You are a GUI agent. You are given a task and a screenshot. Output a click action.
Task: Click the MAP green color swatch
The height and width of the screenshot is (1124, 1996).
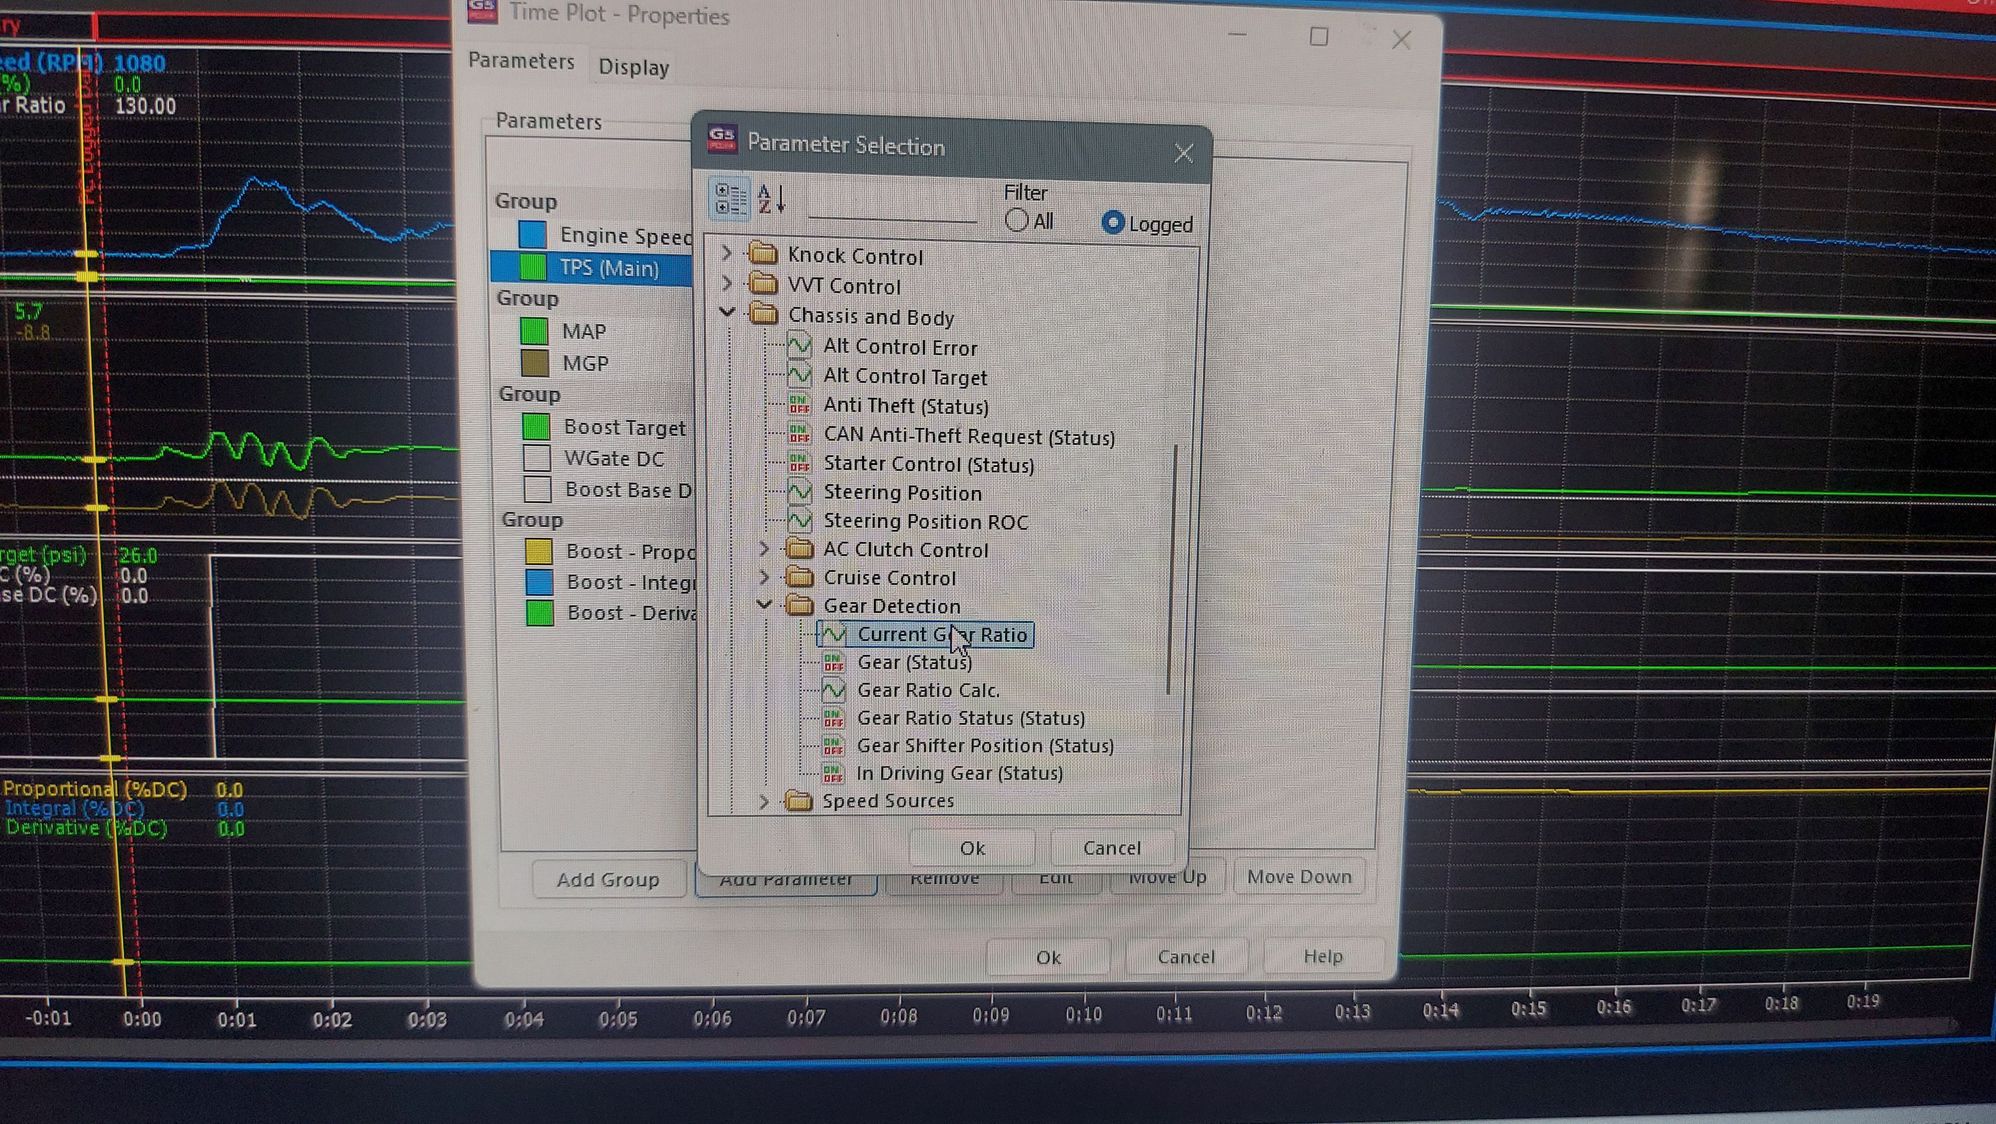(x=534, y=331)
